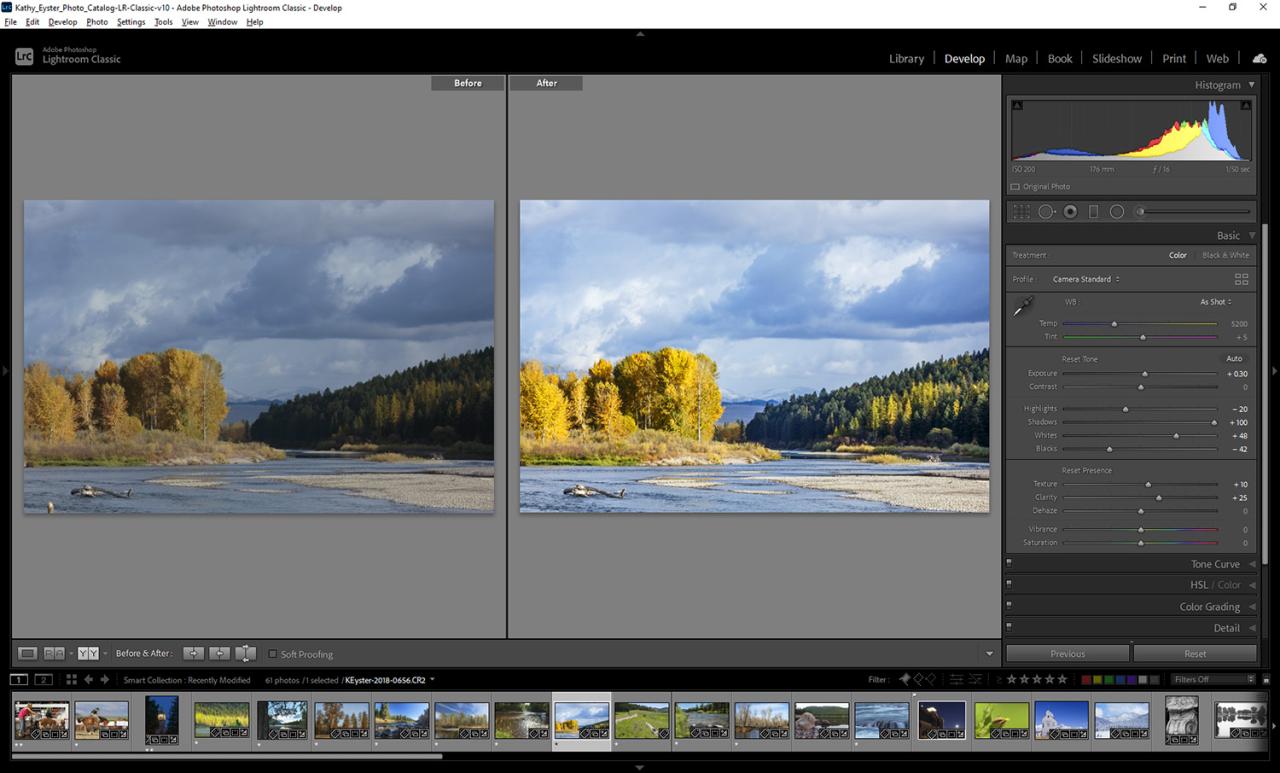Open cloud sync status icon
Image resolution: width=1280 pixels, height=773 pixels.
pyautogui.click(x=1259, y=58)
